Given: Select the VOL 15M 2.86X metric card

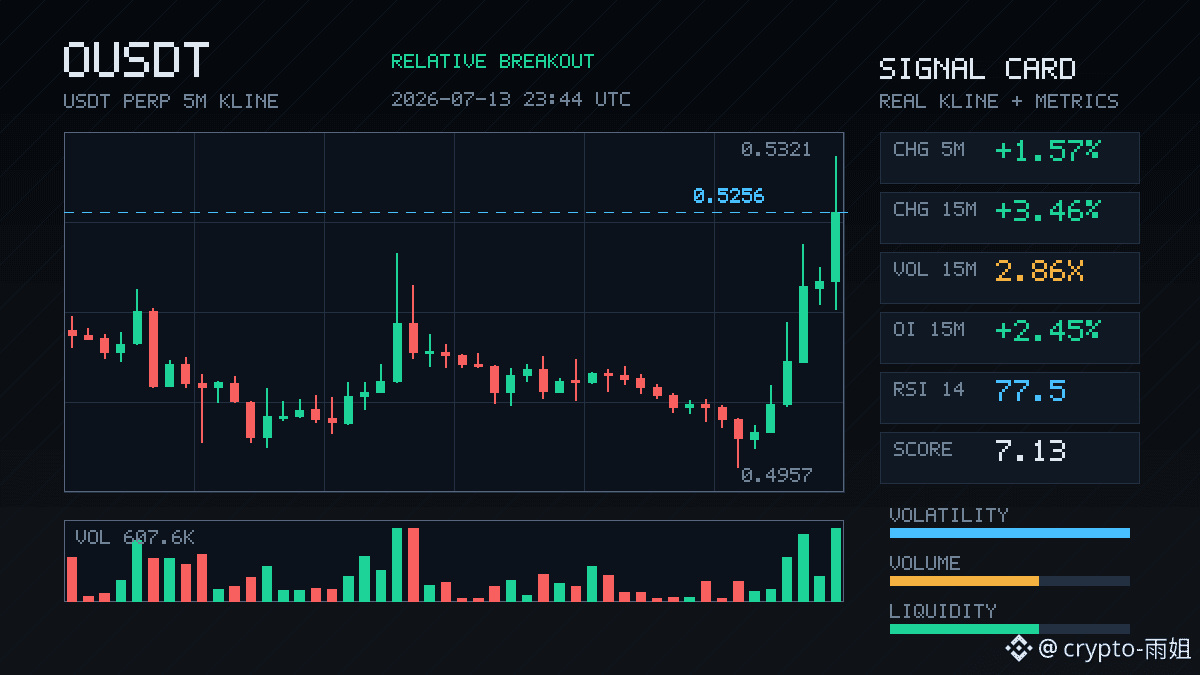Looking at the screenshot, I should [1009, 278].
